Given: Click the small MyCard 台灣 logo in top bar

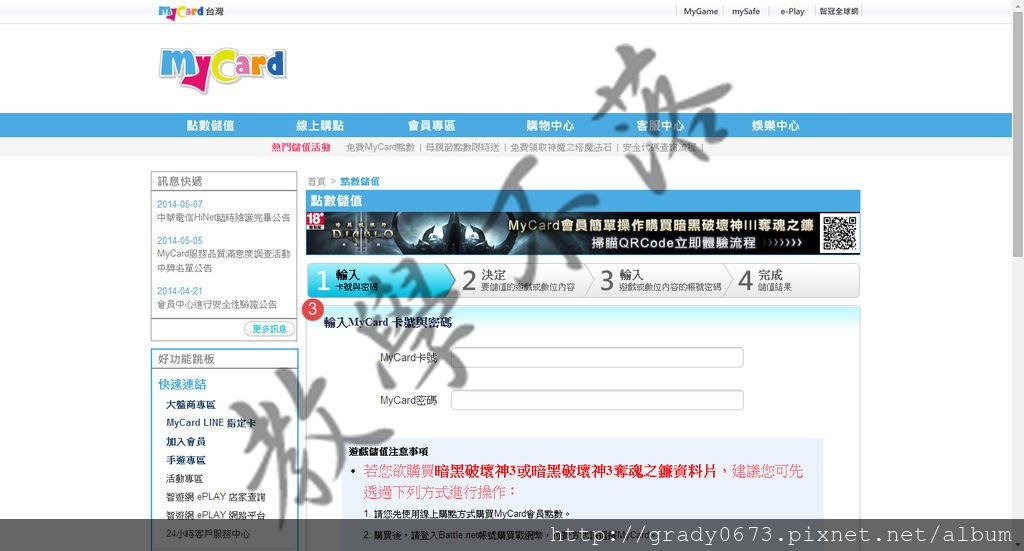Looking at the screenshot, I should pyautogui.click(x=191, y=12).
